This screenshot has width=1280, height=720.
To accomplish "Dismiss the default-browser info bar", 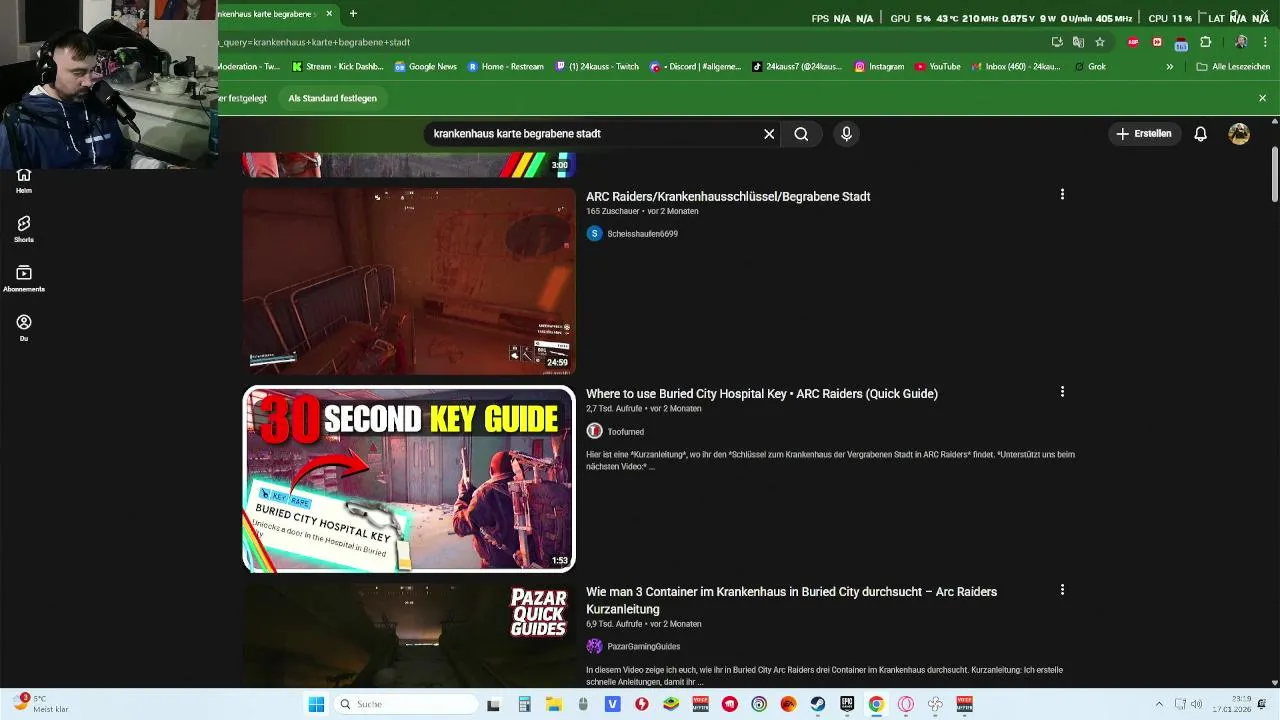I will 1262,98.
